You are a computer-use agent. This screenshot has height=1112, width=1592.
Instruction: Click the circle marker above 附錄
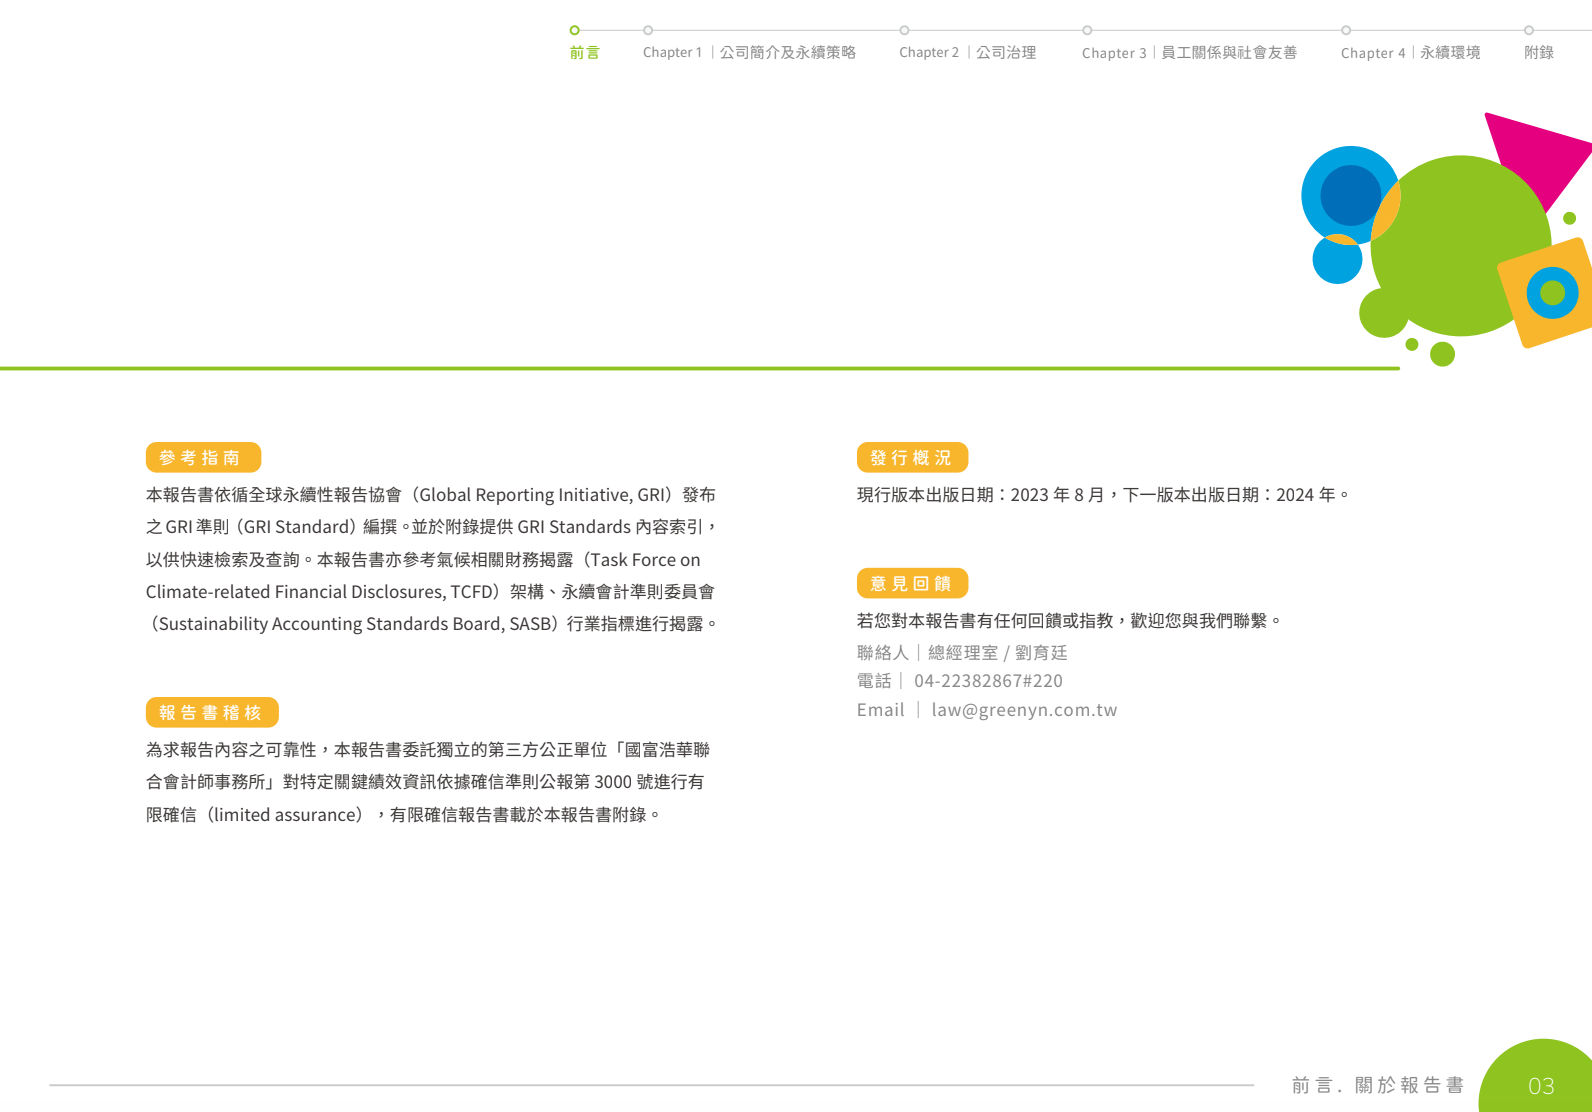[1528, 30]
